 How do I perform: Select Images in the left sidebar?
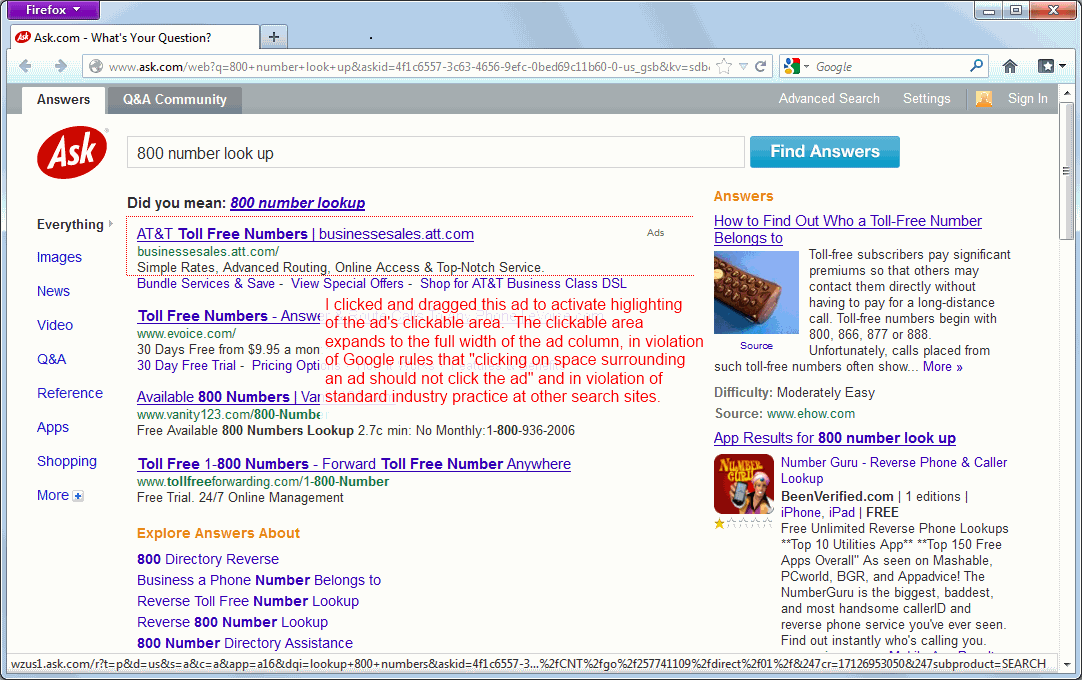59,258
